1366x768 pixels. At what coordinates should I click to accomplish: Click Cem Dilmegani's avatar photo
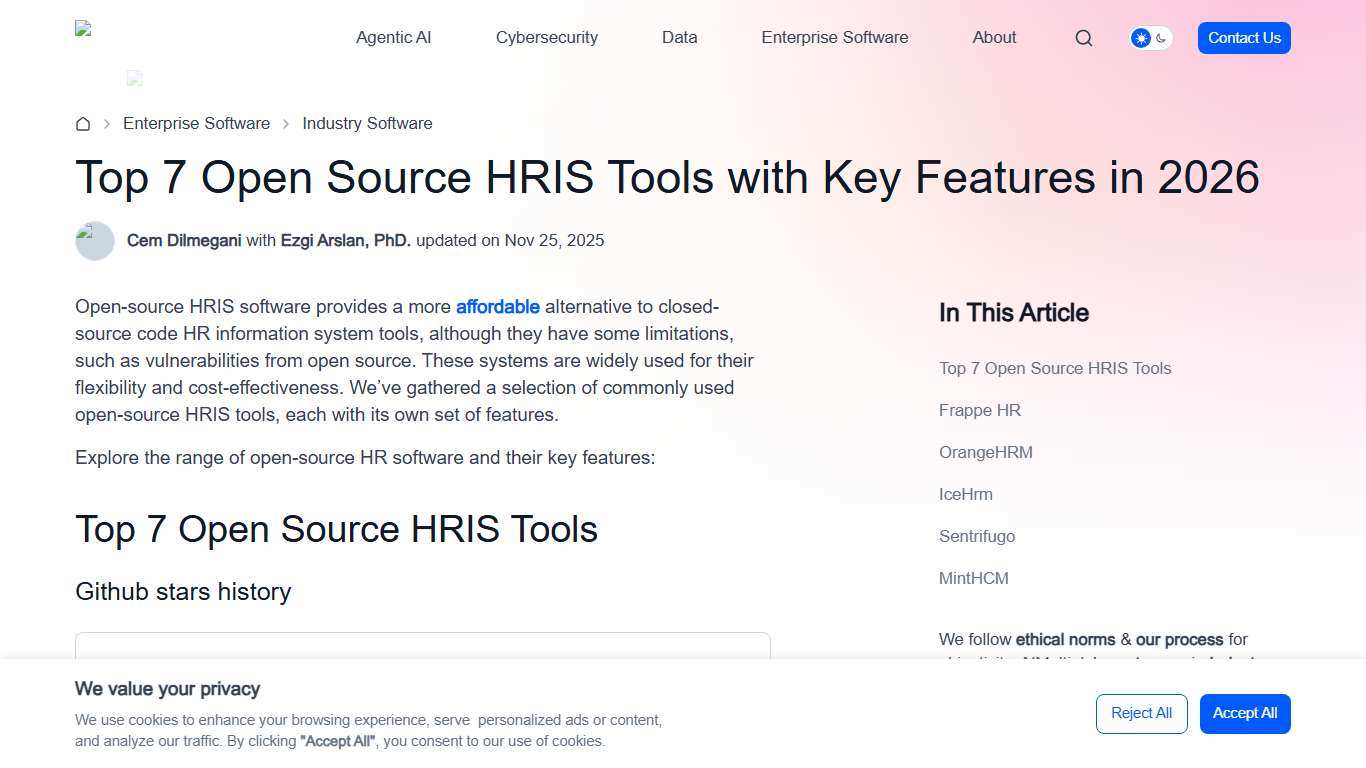click(x=94, y=240)
